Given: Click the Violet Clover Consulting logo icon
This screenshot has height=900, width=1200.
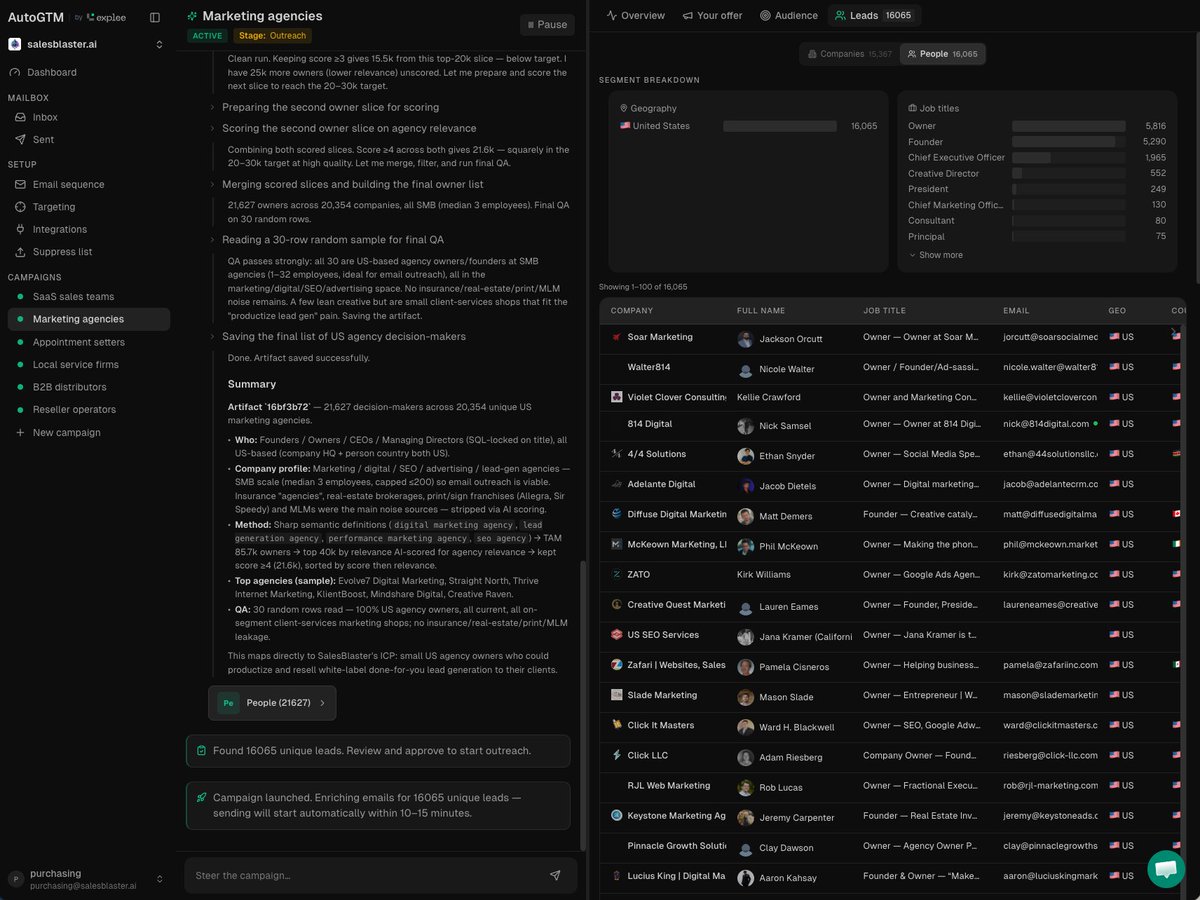Looking at the screenshot, I should [617, 397].
